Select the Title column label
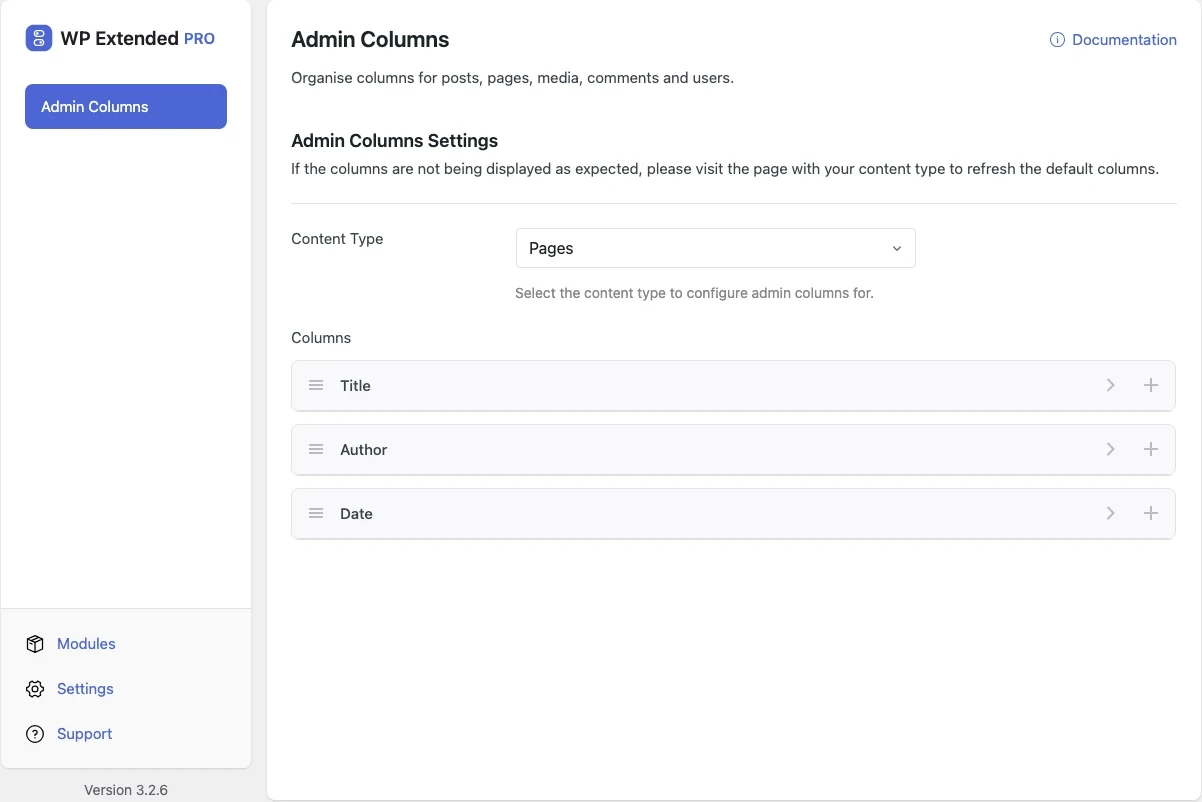Screen dimensions: 1202x802 (355, 386)
